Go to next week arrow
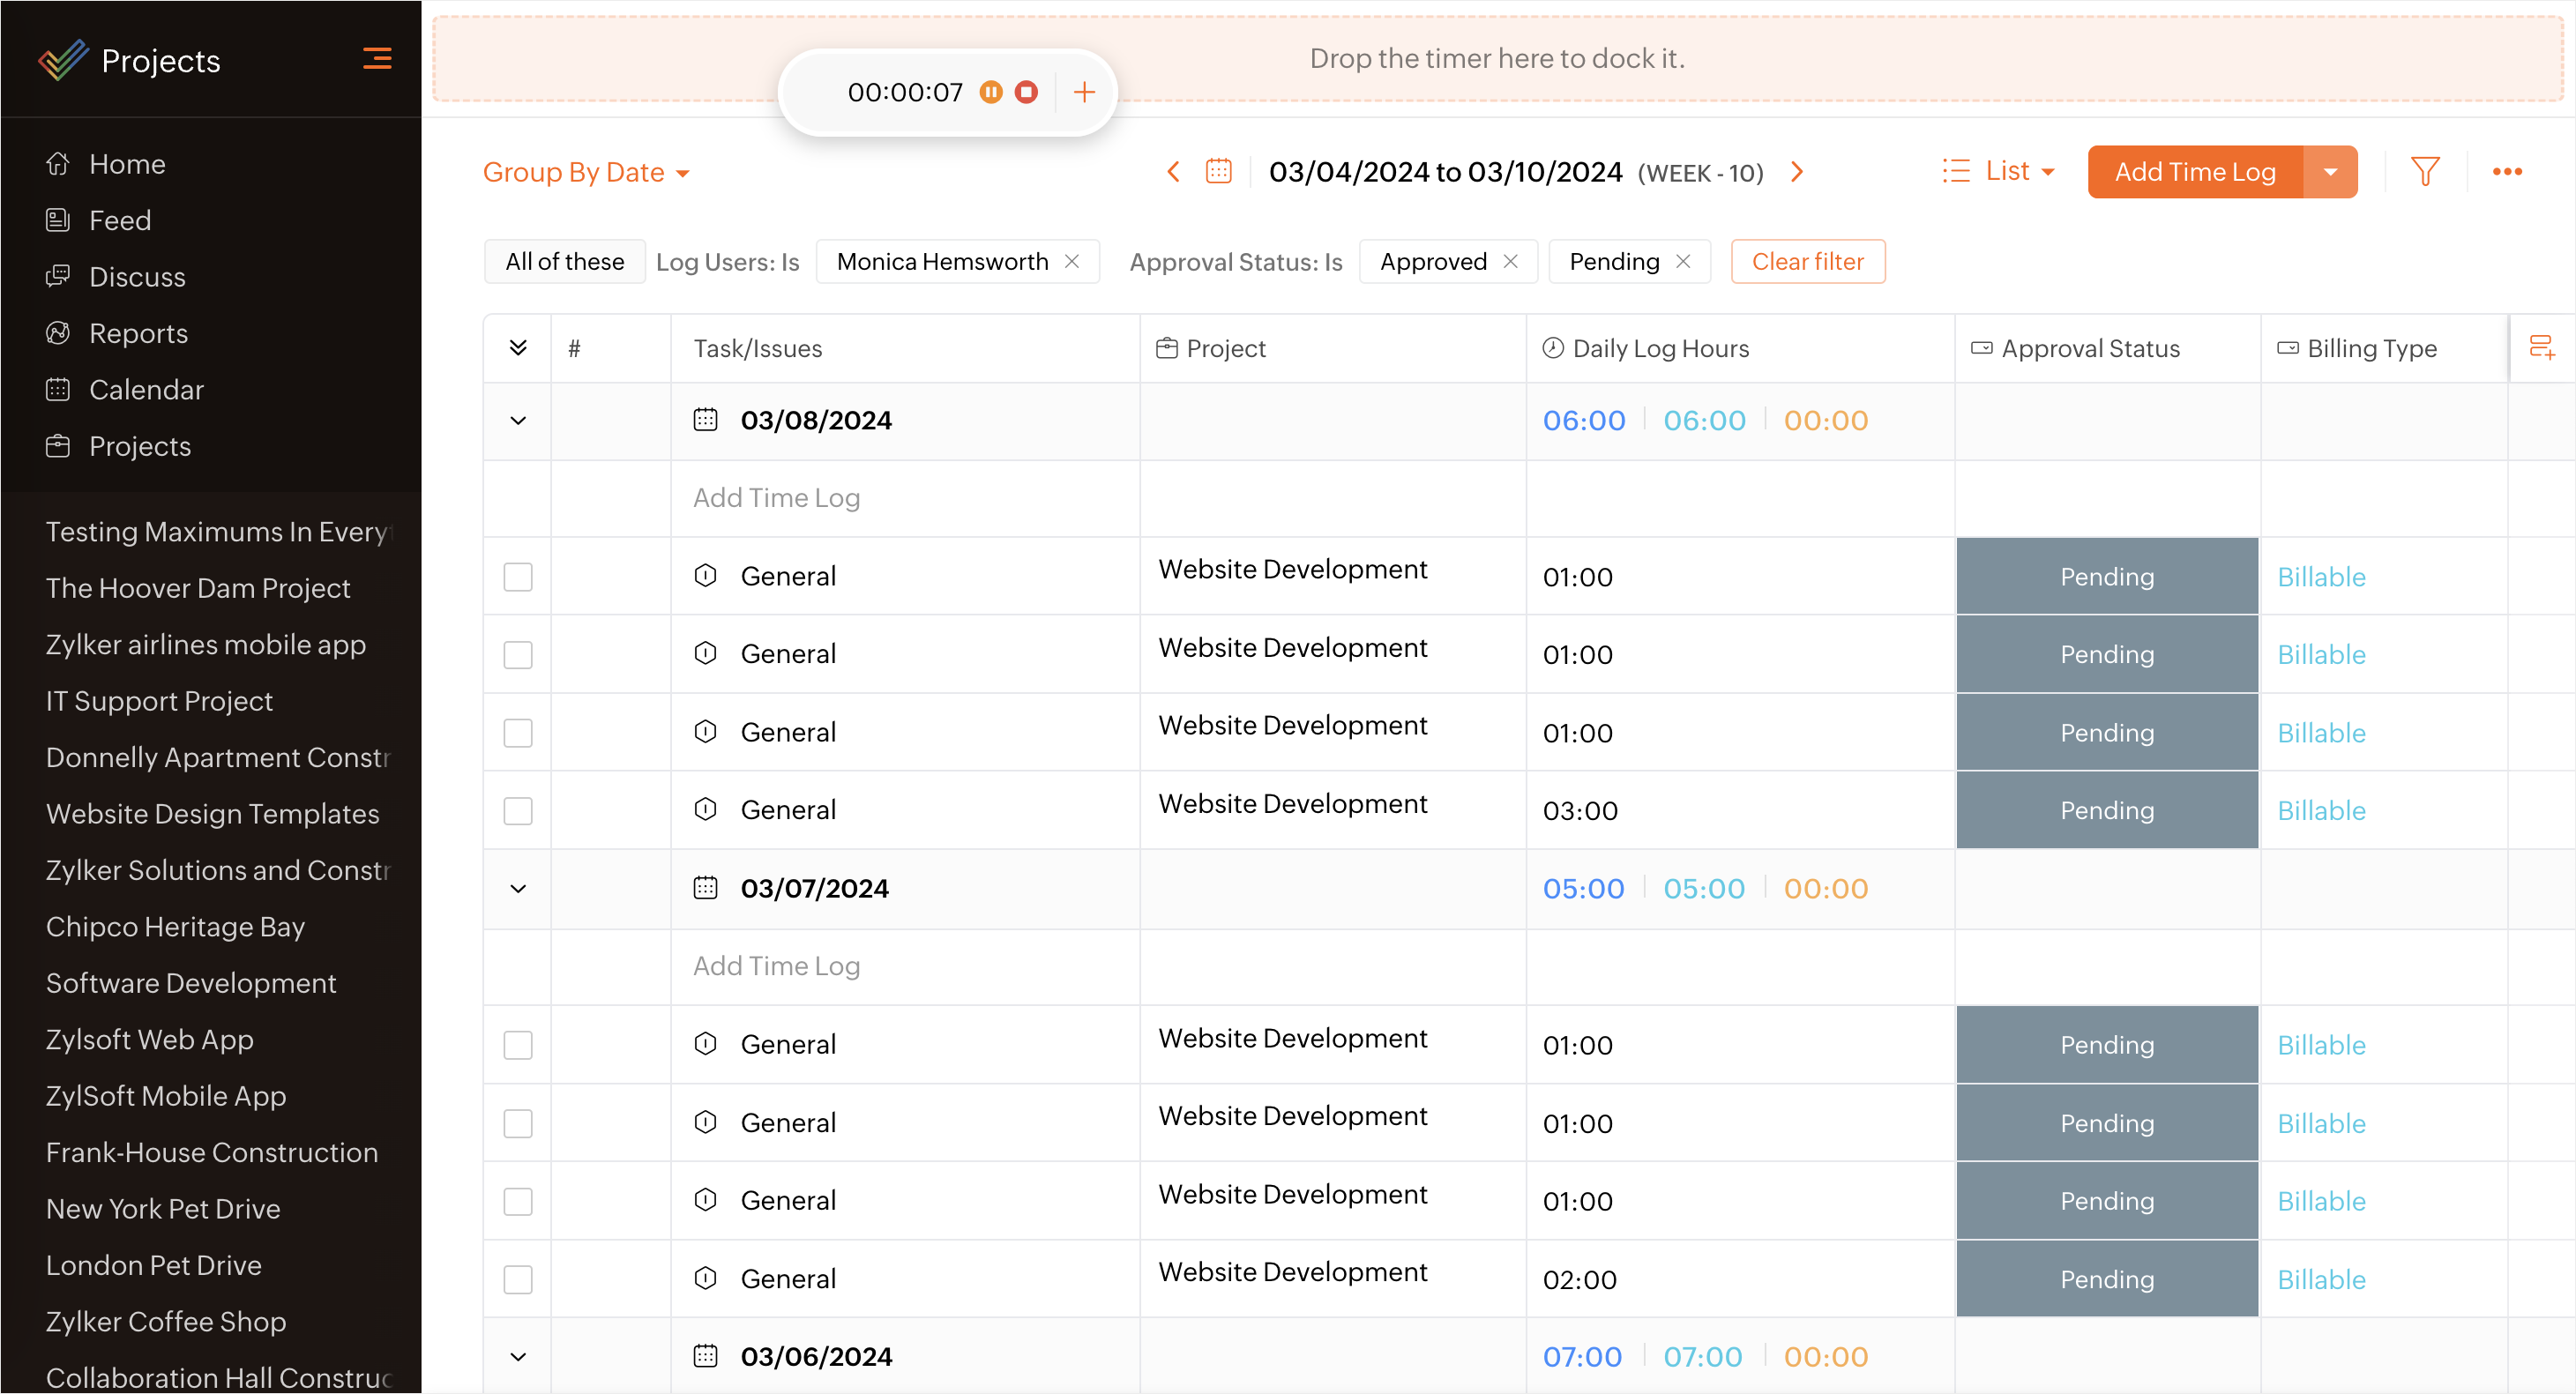Screen dimensions: 2576x1394 coord(1797,172)
